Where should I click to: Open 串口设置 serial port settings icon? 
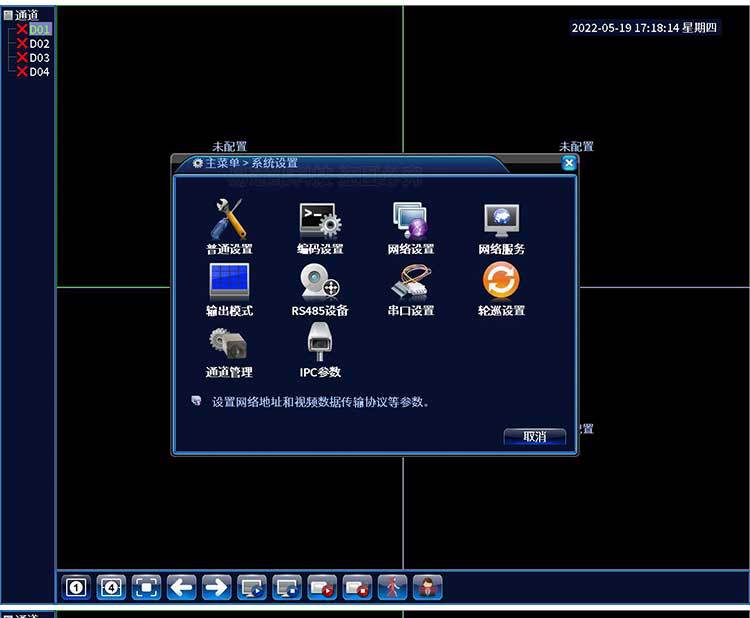coord(411,289)
